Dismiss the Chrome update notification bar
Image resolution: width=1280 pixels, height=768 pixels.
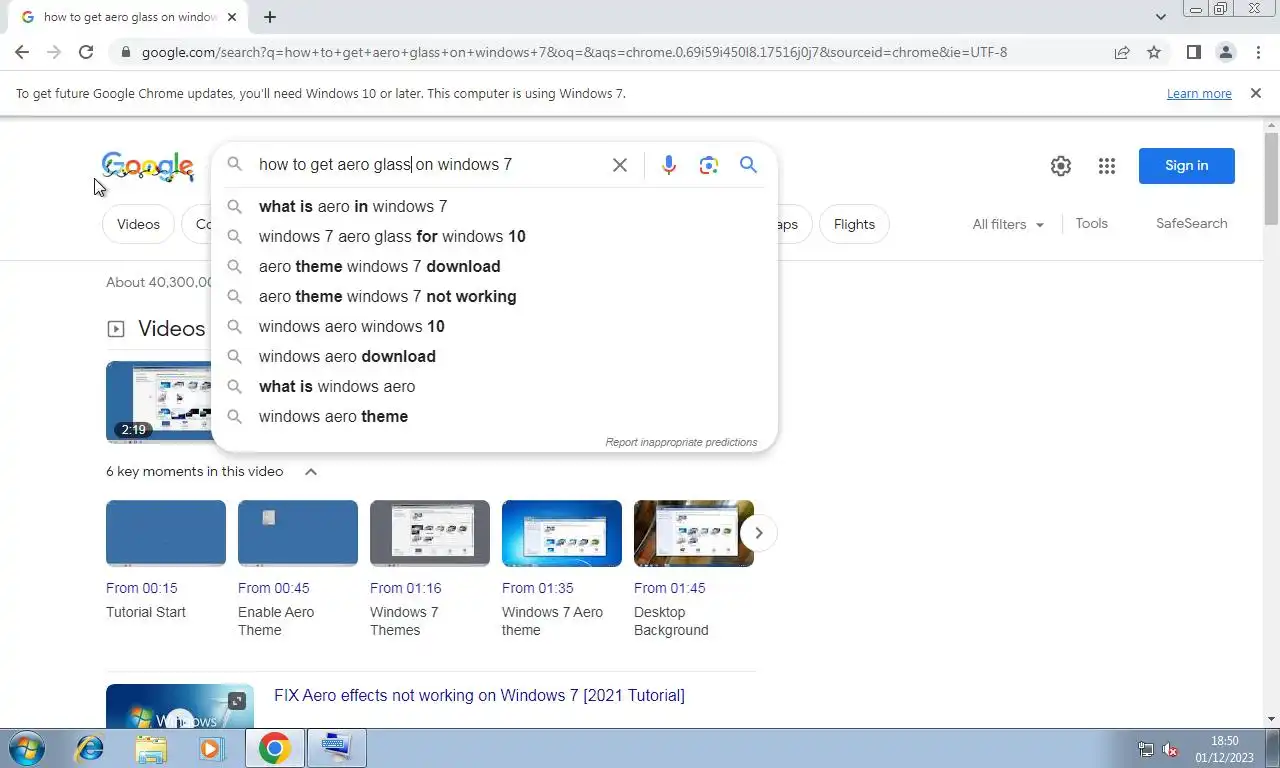coord(1255,93)
